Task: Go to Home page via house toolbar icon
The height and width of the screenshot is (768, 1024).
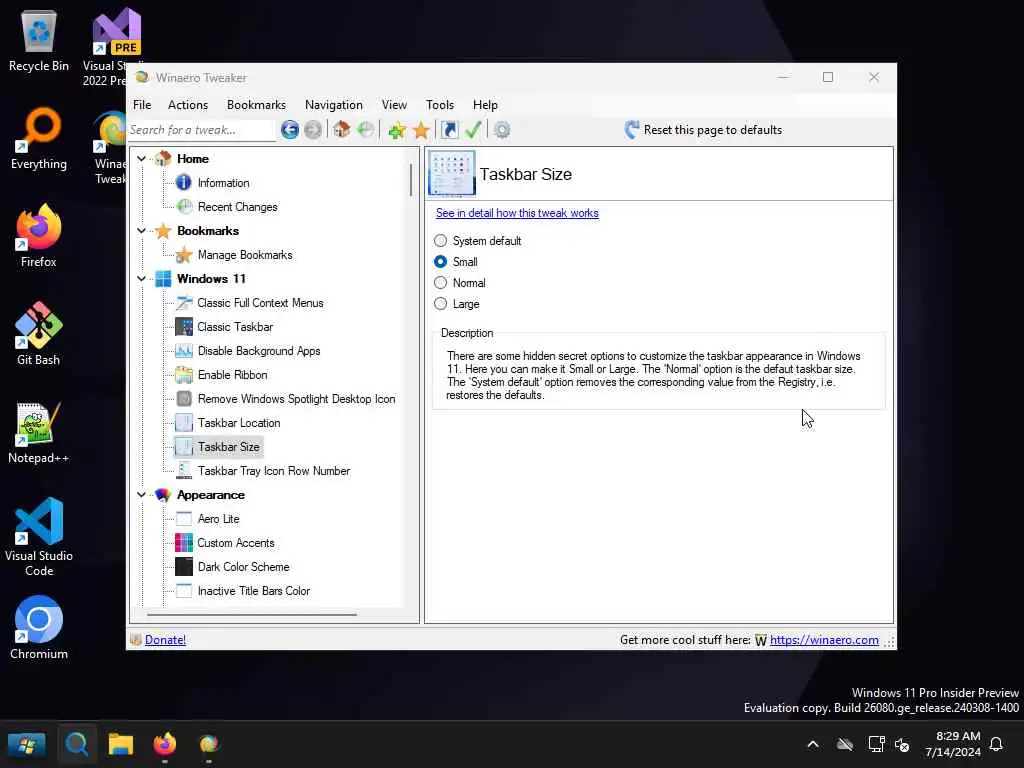Action: [x=342, y=129]
